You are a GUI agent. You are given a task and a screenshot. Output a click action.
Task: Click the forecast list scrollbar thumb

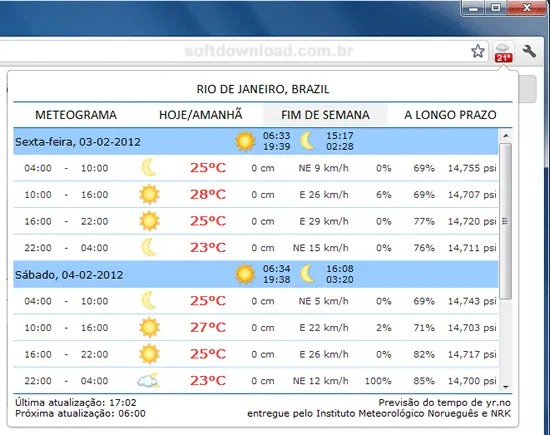coord(505,221)
